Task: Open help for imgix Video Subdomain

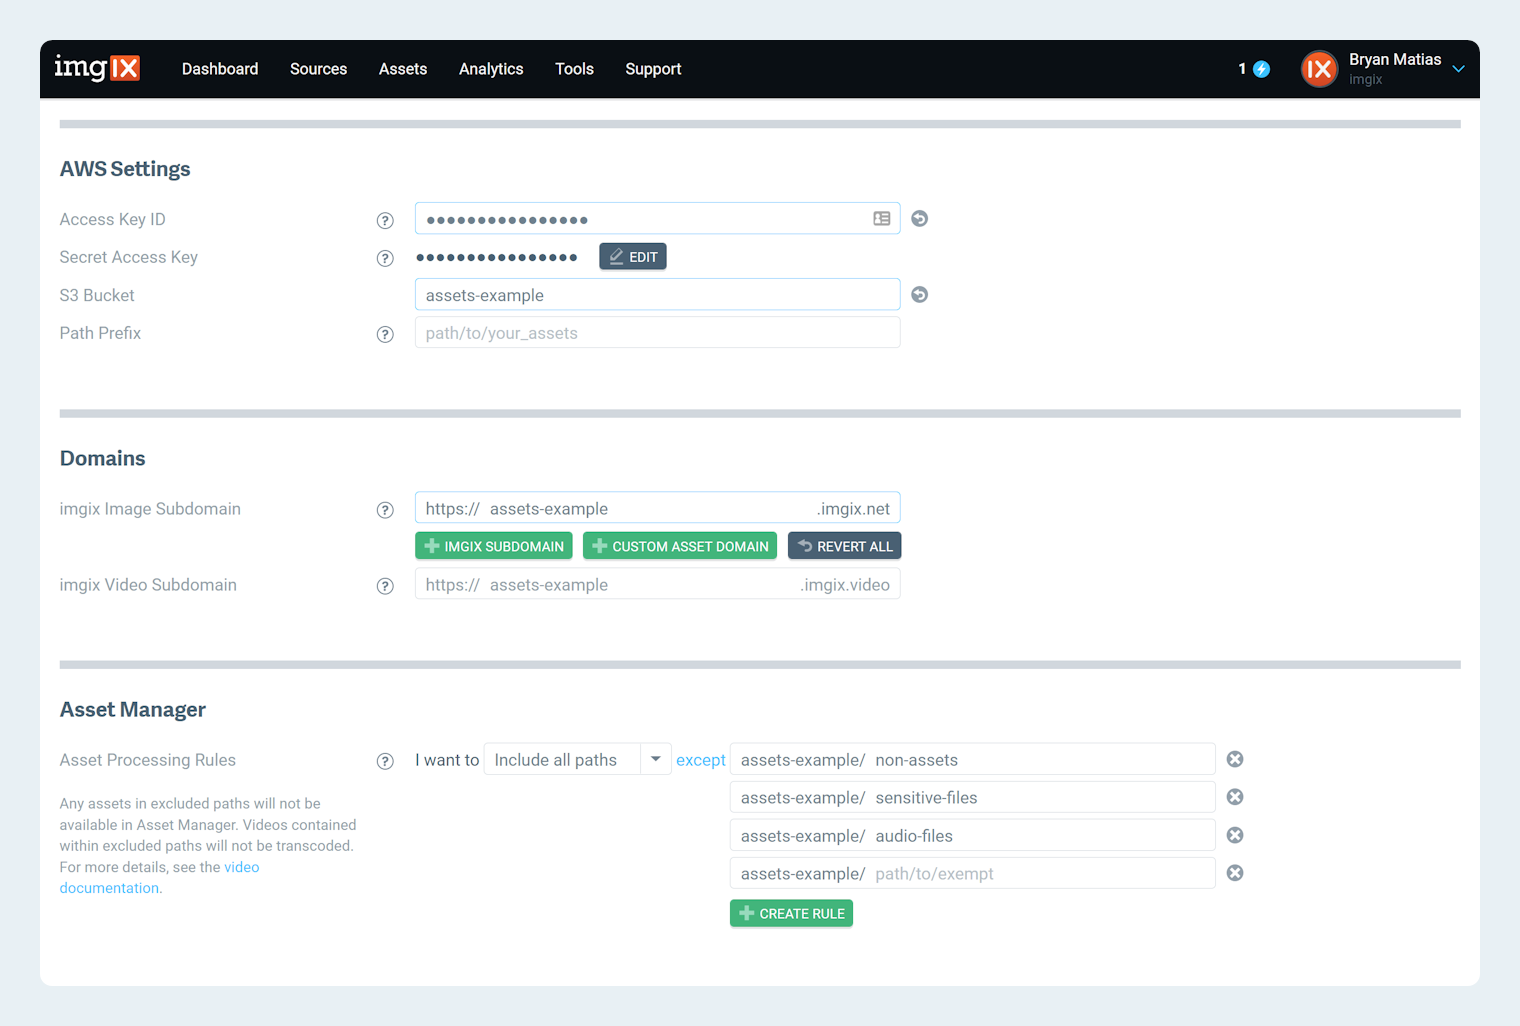Action: 385,586
